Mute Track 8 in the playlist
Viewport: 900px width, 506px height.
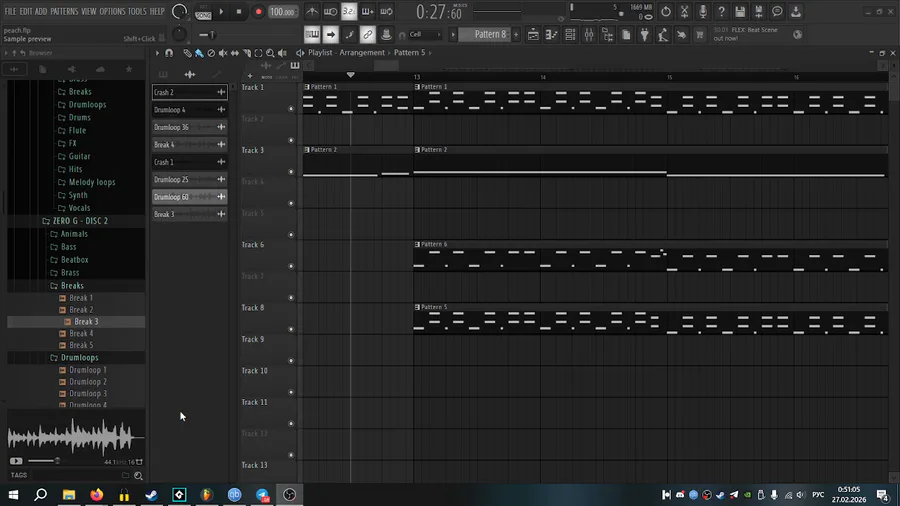291,329
